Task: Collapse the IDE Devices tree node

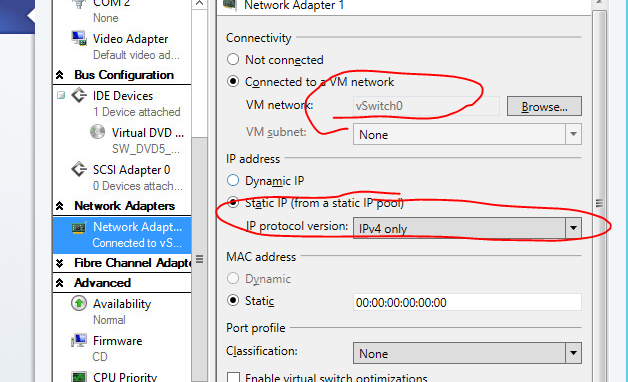Action: pos(61,95)
